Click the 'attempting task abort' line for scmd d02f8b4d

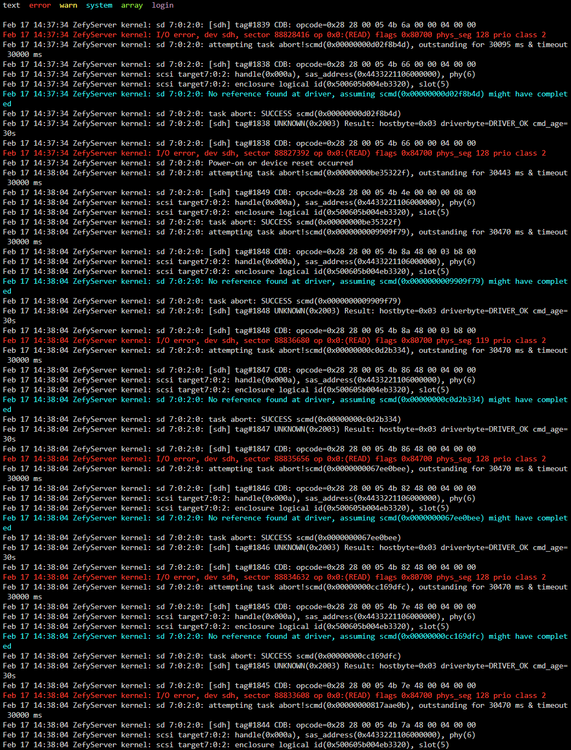(x=285, y=49)
